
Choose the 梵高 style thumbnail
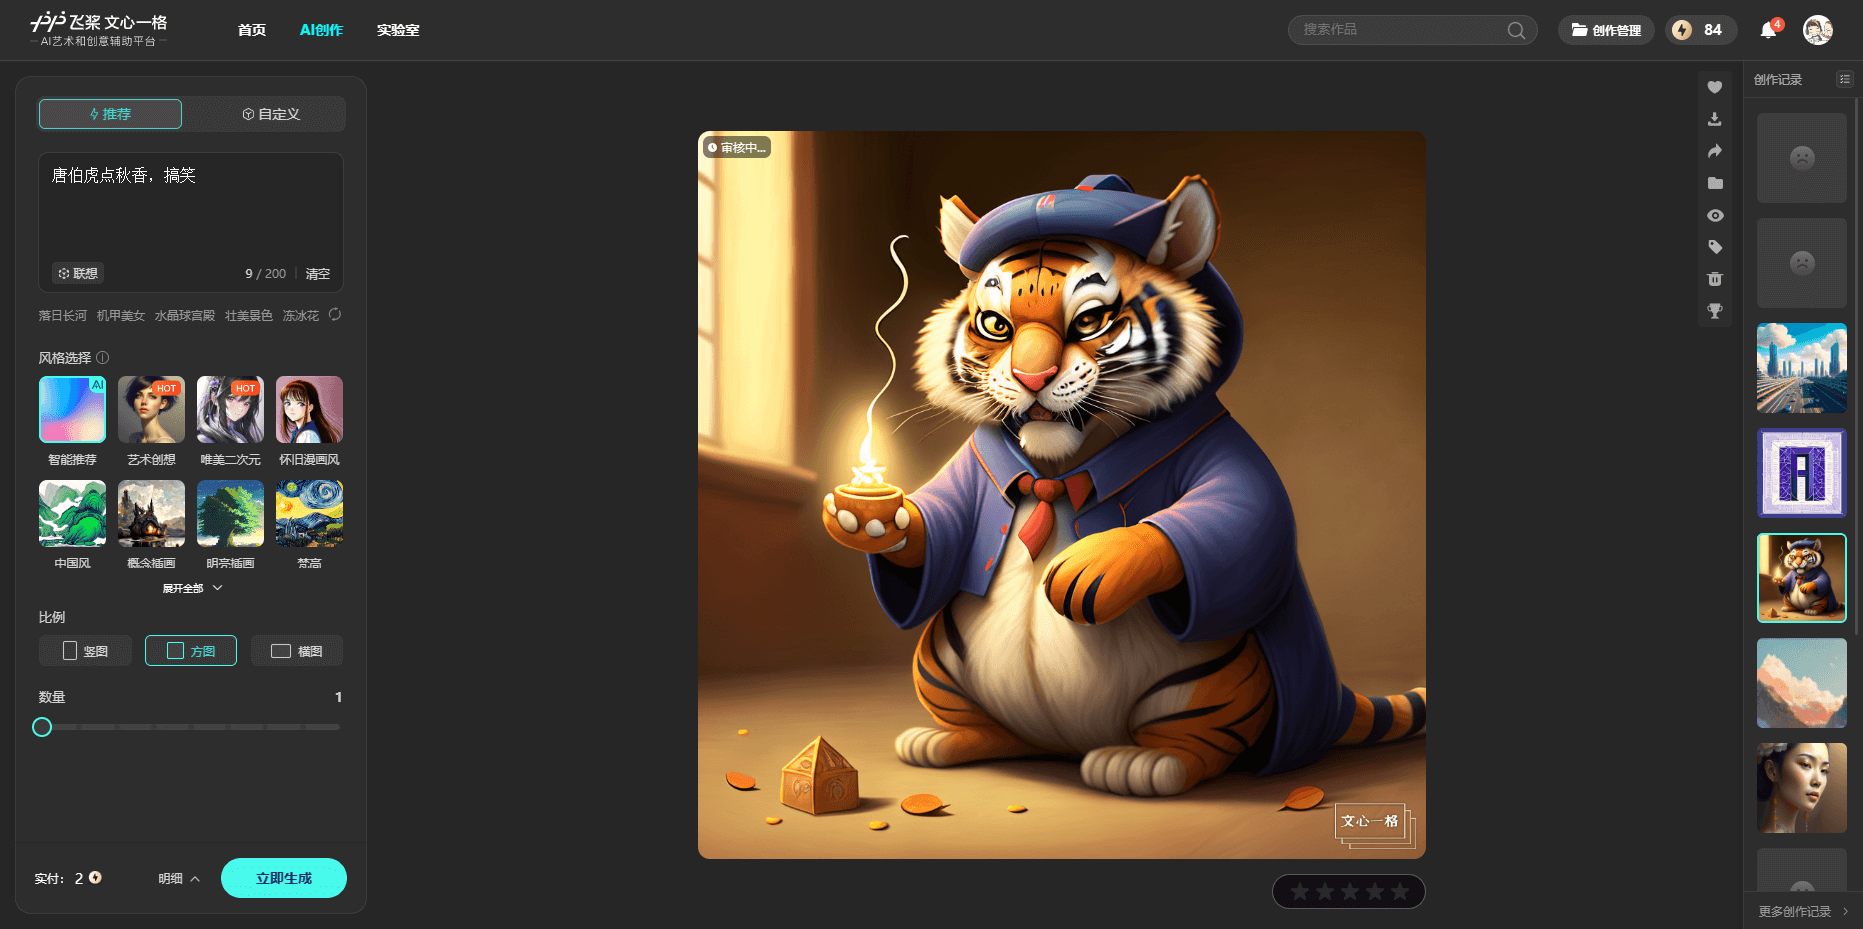[309, 514]
